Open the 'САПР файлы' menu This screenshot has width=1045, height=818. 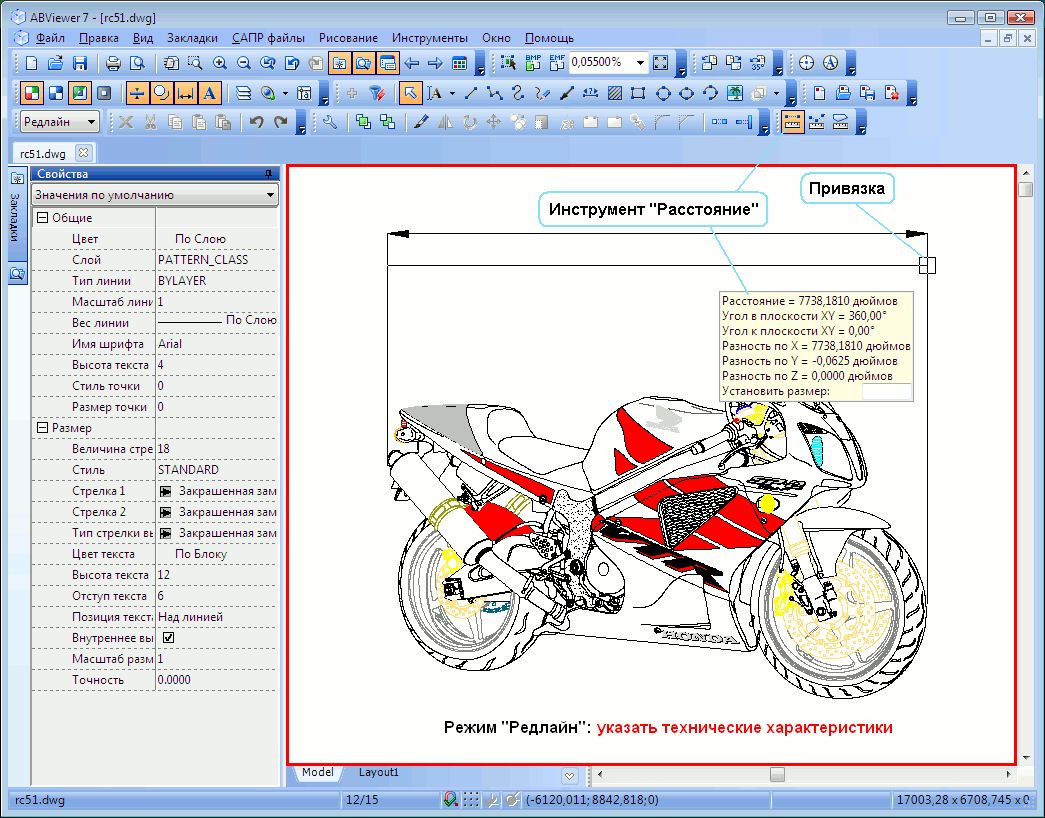click(x=269, y=38)
